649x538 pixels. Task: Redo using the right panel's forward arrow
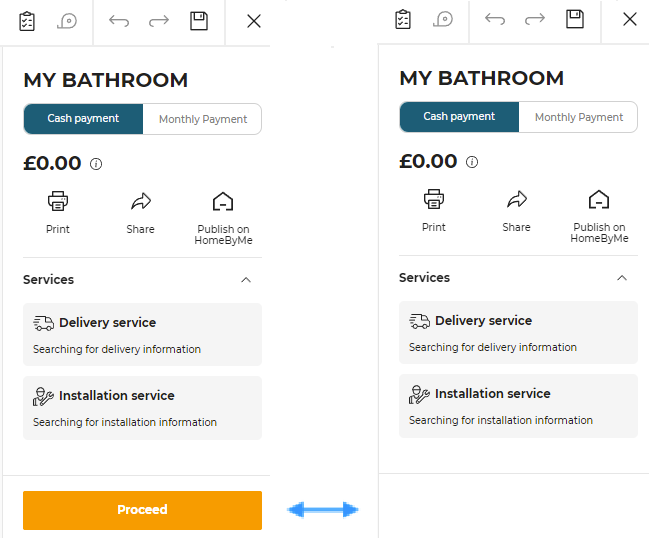(535, 19)
